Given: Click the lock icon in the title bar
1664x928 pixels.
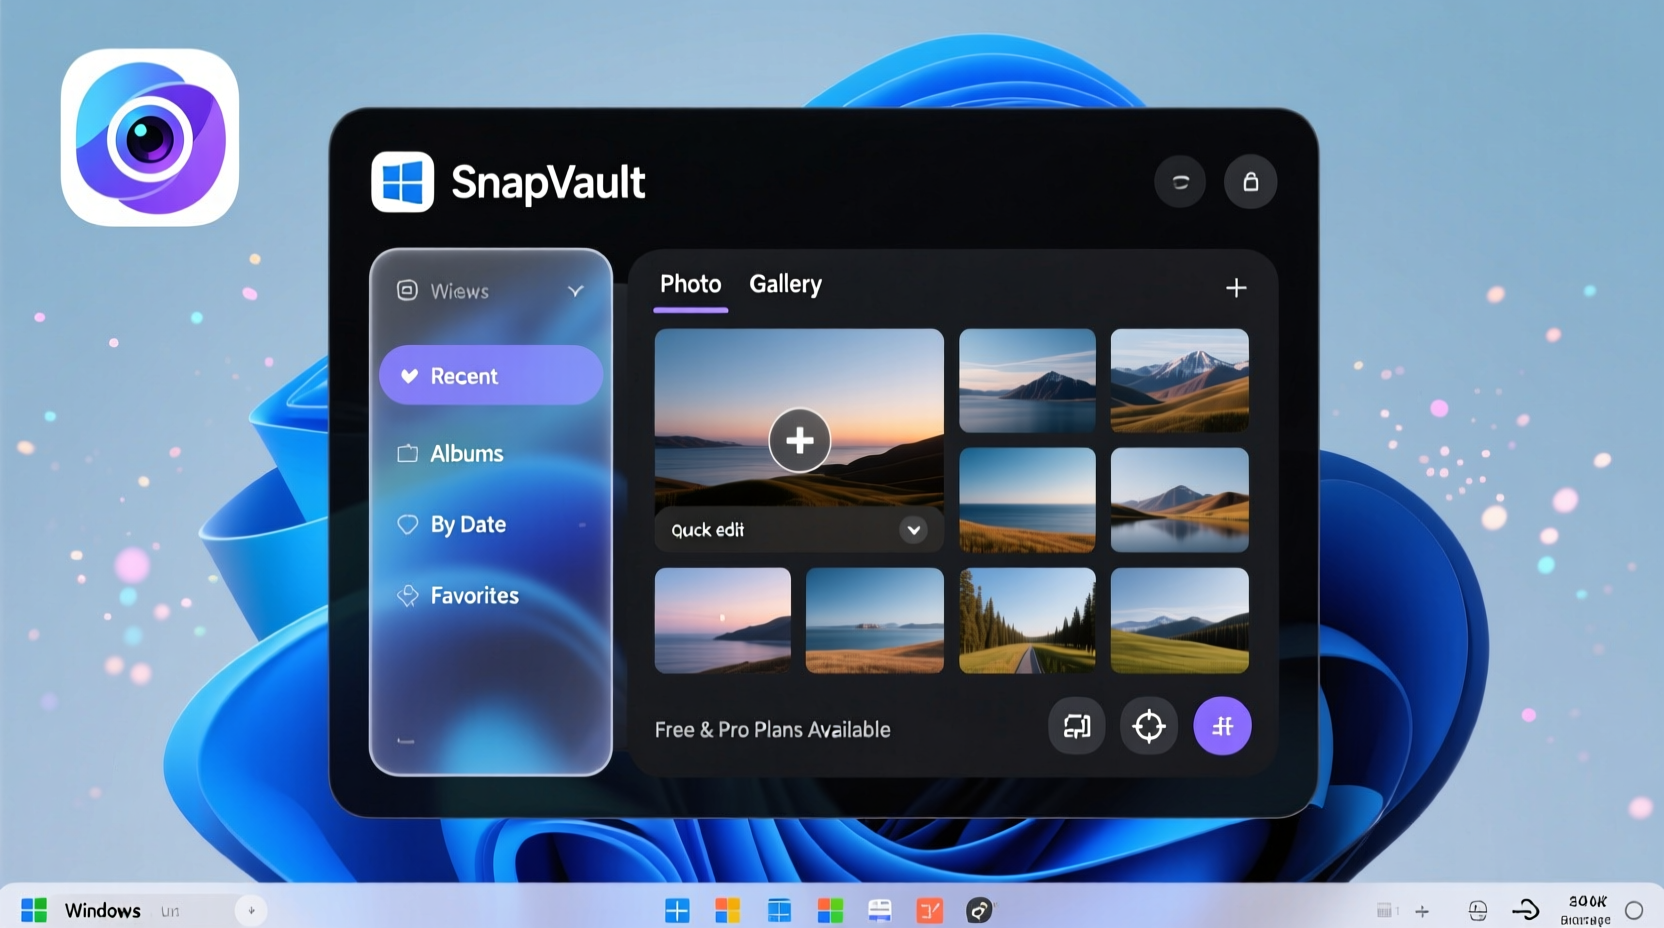Looking at the screenshot, I should click(x=1250, y=182).
